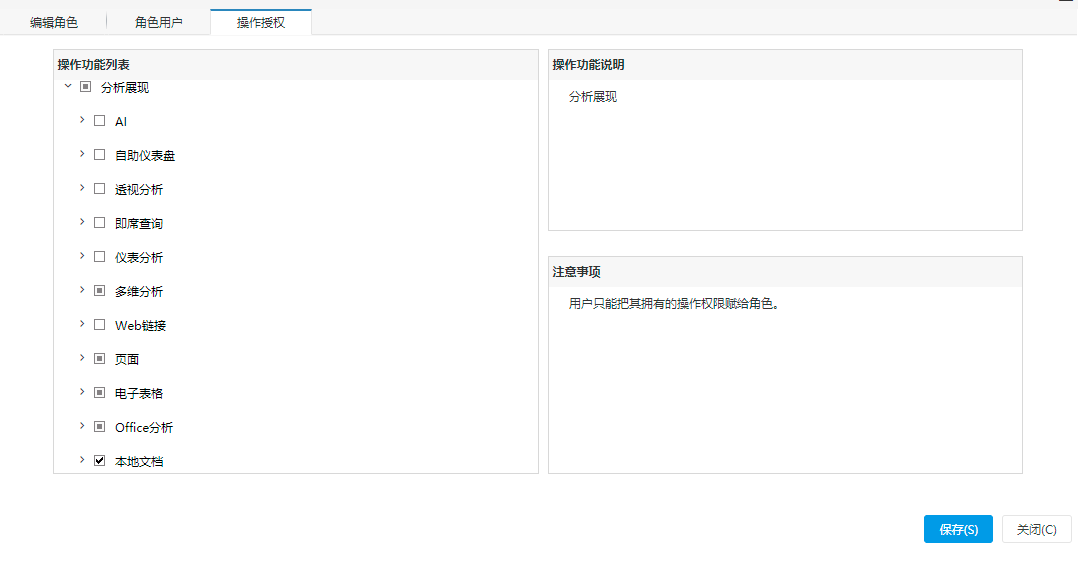Click the 分析展现 description text

[593, 97]
